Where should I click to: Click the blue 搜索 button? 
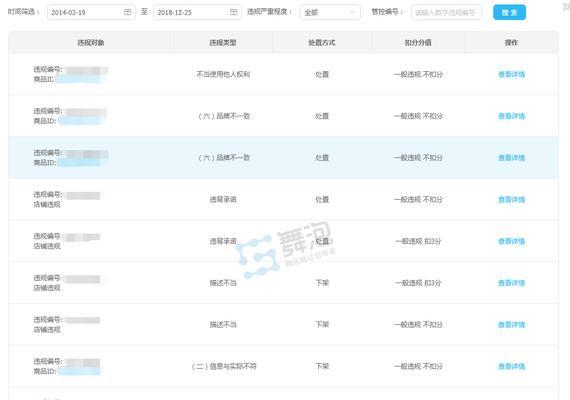509,13
